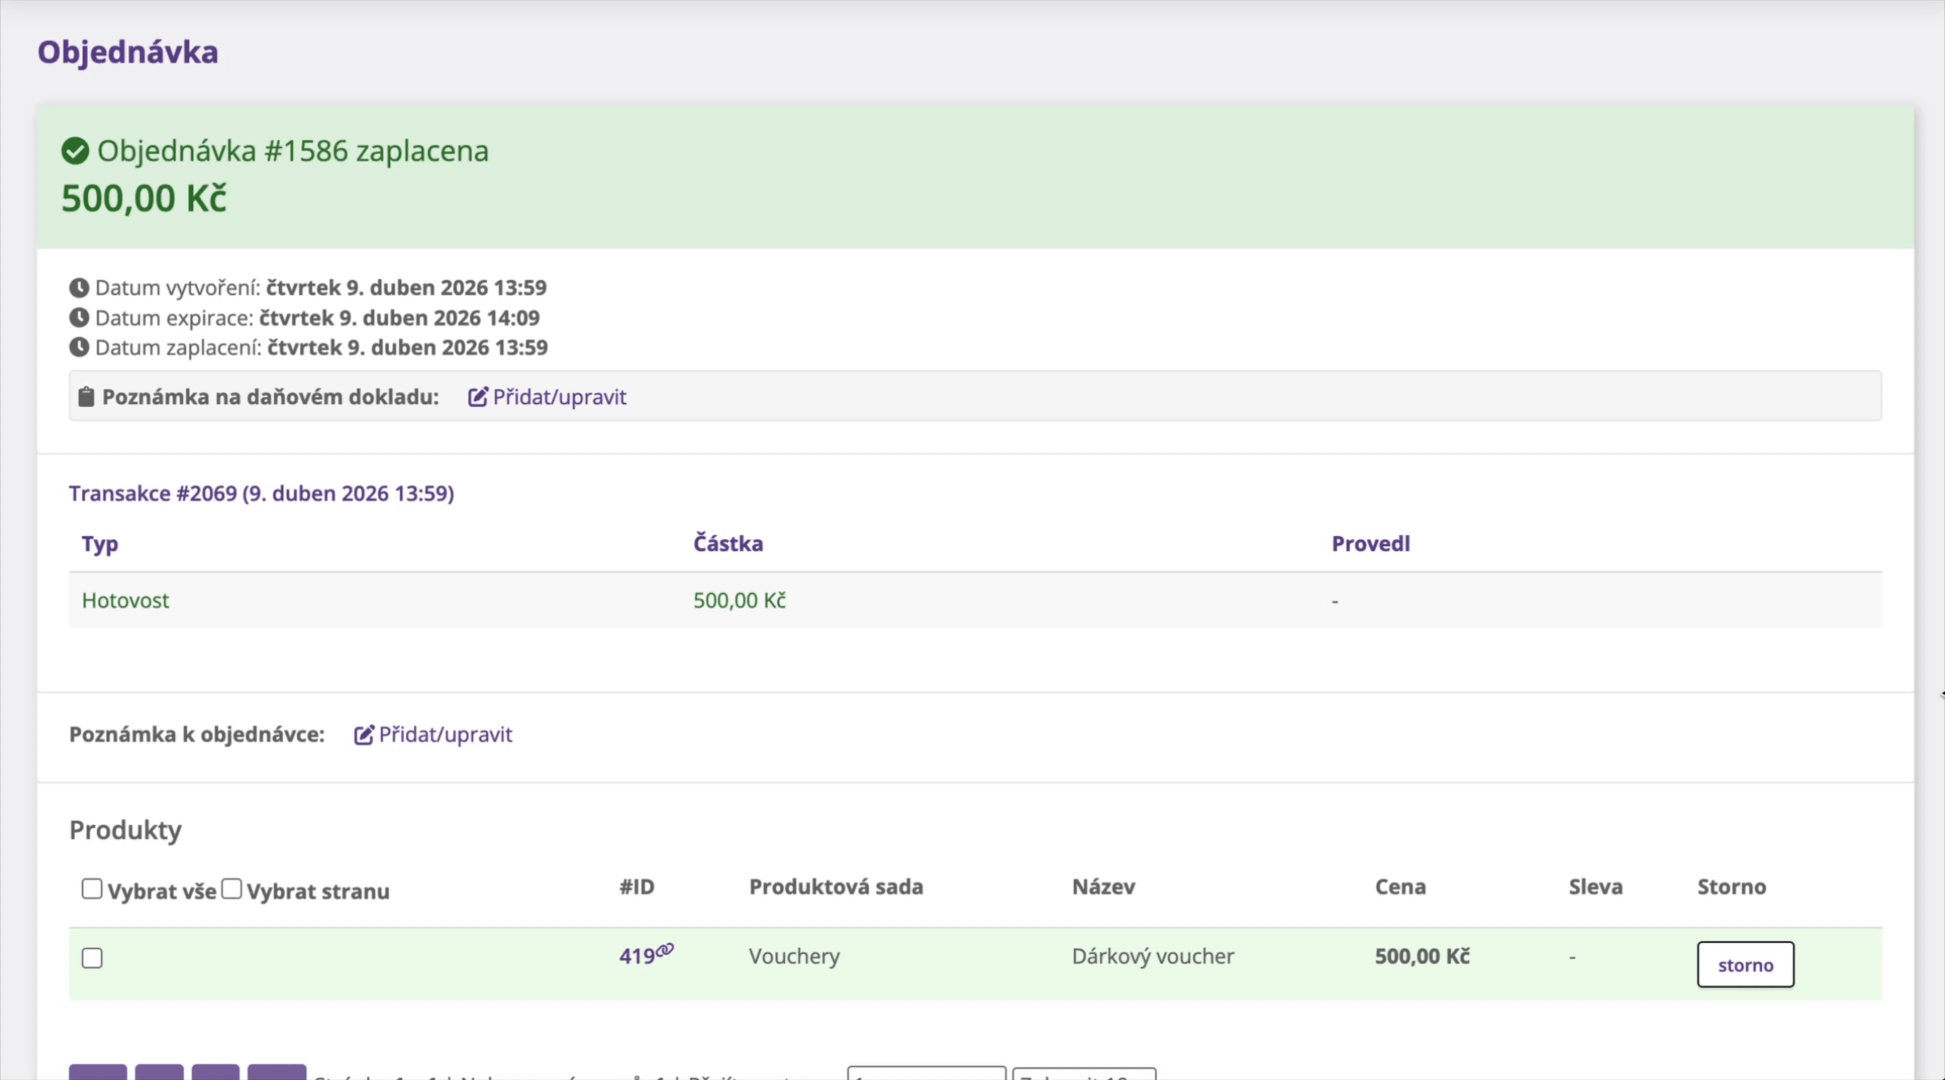Viewport: 1945px width, 1080px height.
Task: Click the chain link icon next to 419
Action: [x=666, y=949]
